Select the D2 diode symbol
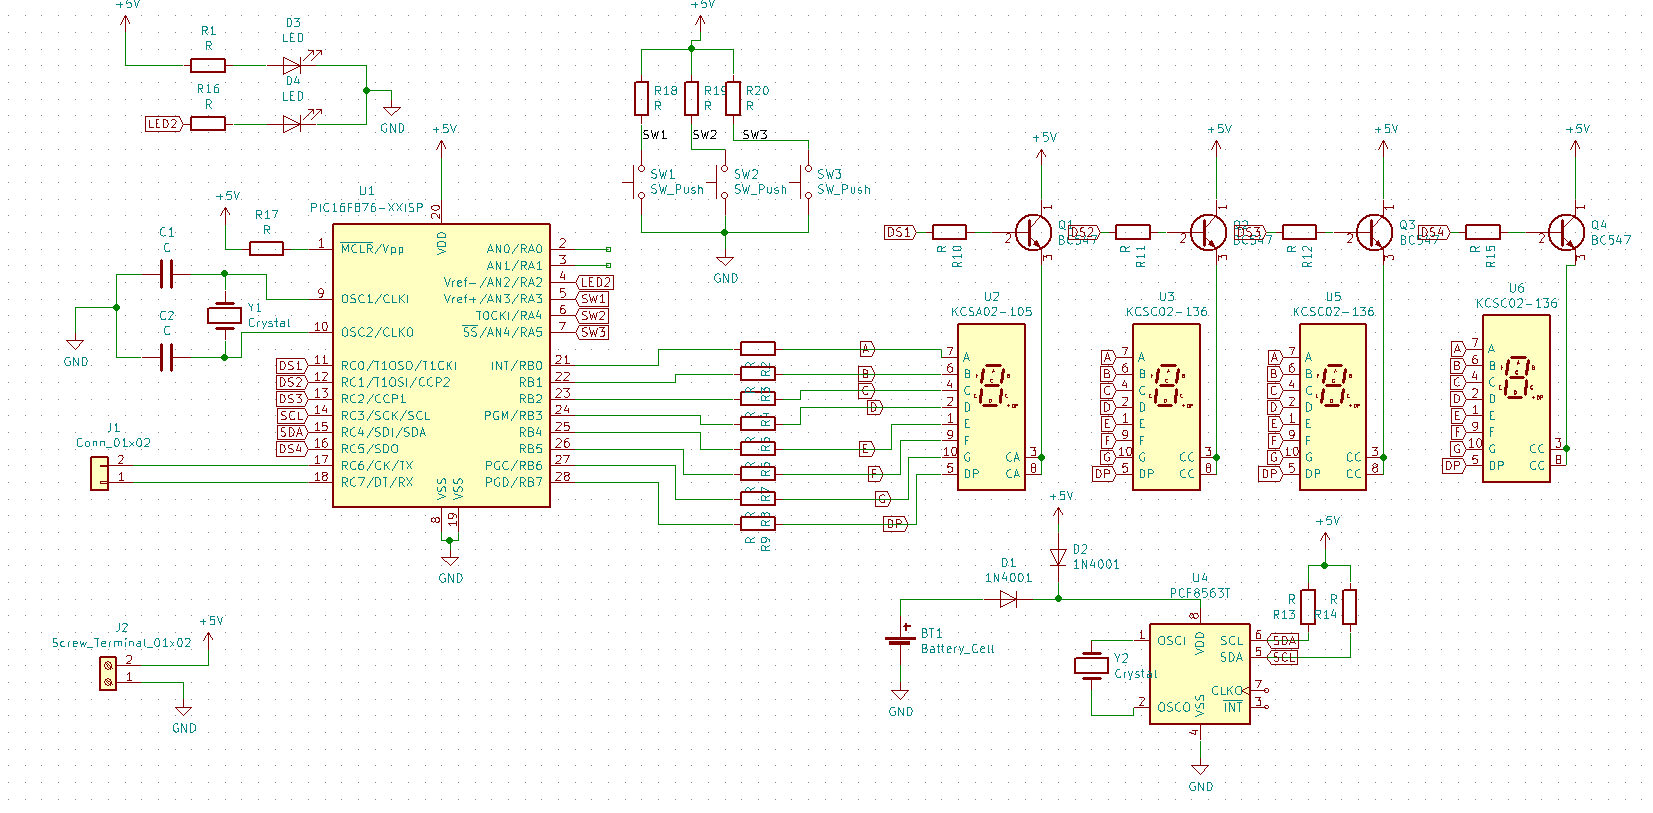This screenshot has width=1653, height=813. [1058, 557]
